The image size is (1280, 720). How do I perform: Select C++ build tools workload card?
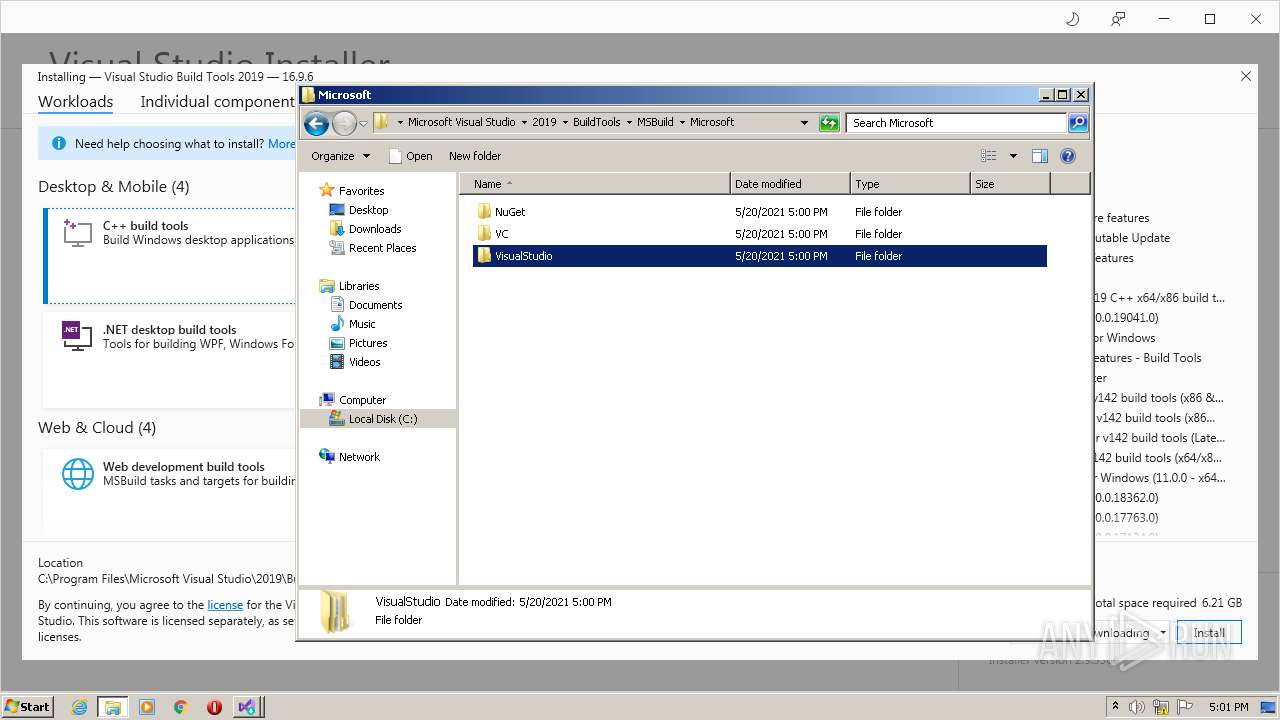point(169,255)
